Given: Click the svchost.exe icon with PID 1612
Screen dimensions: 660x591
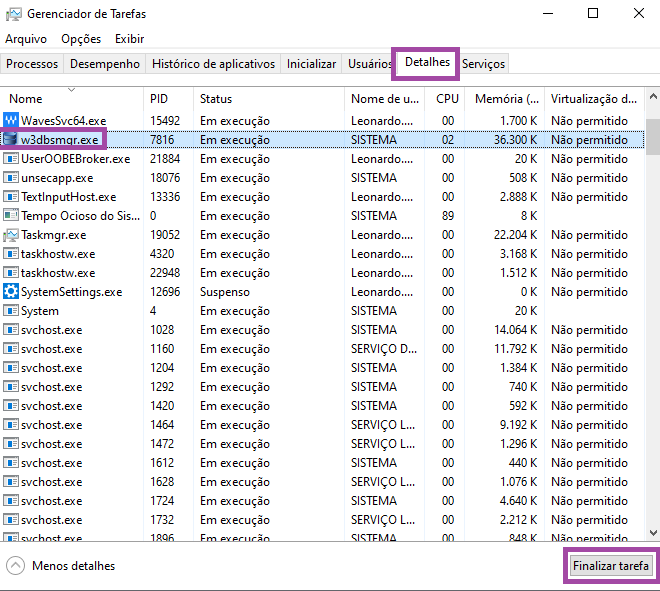Looking at the screenshot, I should click(x=11, y=463).
